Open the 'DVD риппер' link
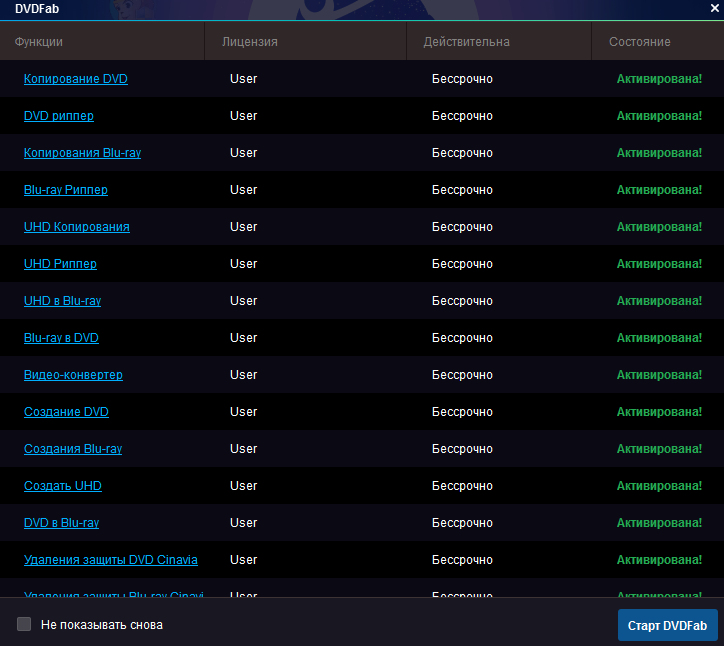724x646 pixels. (x=59, y=116)
